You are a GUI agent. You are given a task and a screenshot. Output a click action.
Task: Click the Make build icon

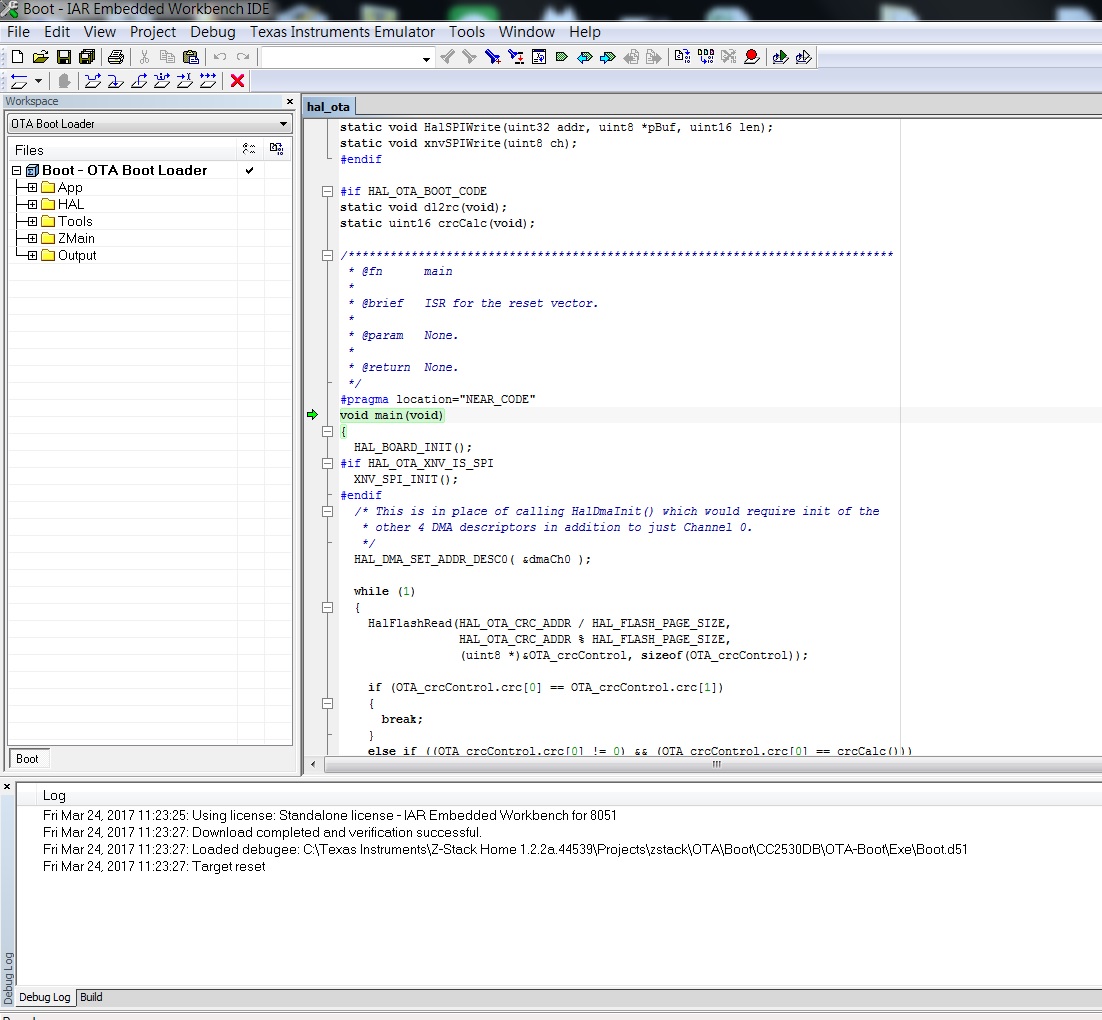705,57
